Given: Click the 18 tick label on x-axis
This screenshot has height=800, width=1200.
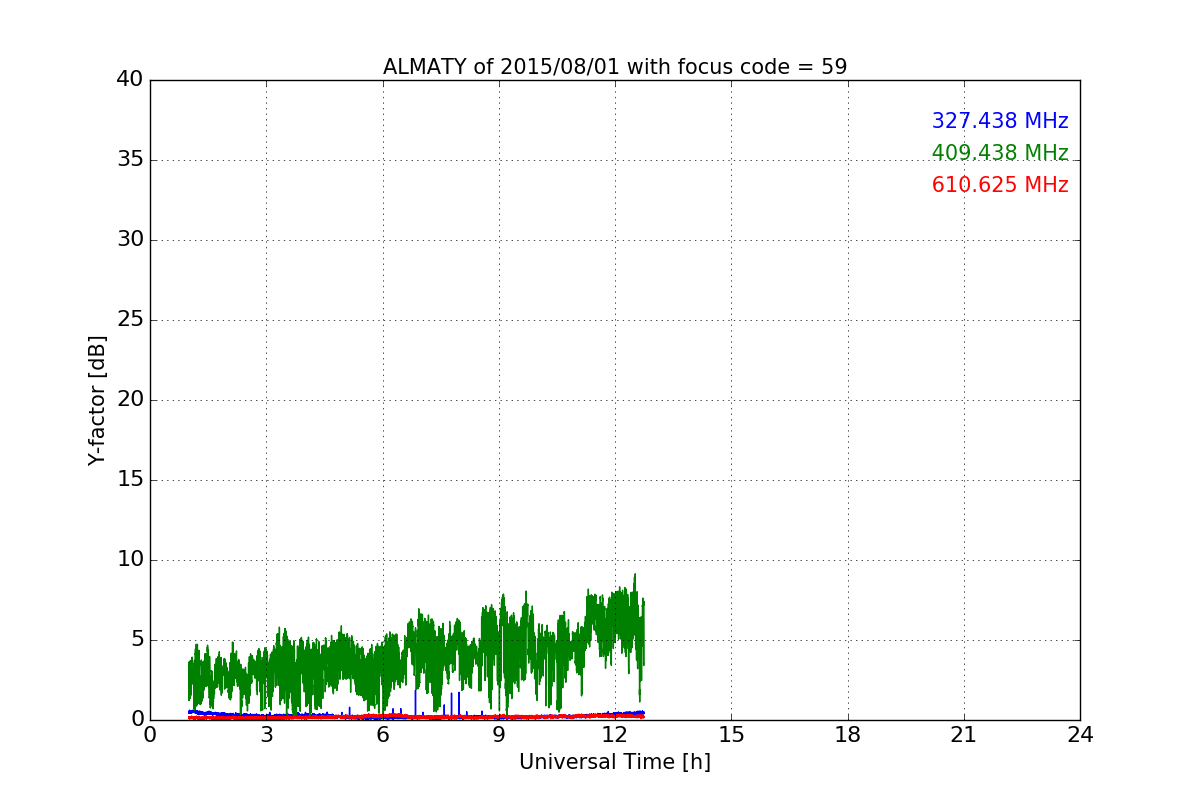Looking at the screenshot, I should (x=848, y=735).
